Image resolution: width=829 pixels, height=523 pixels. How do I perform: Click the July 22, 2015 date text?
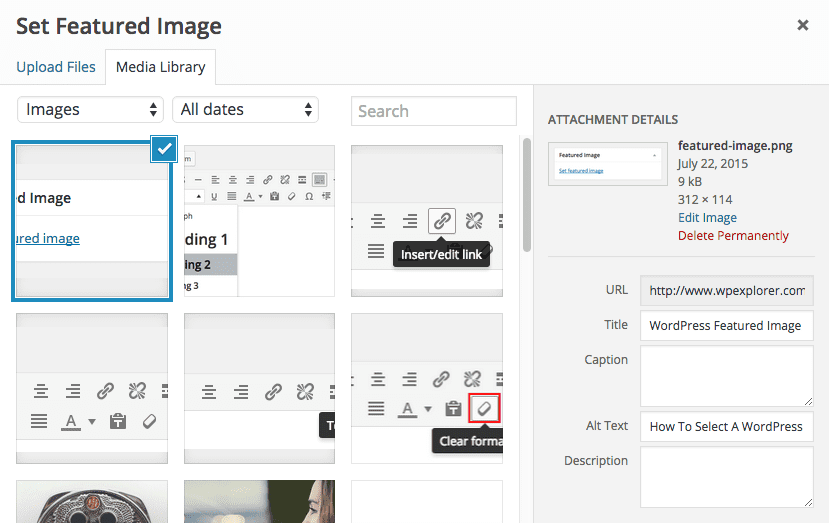713,164
